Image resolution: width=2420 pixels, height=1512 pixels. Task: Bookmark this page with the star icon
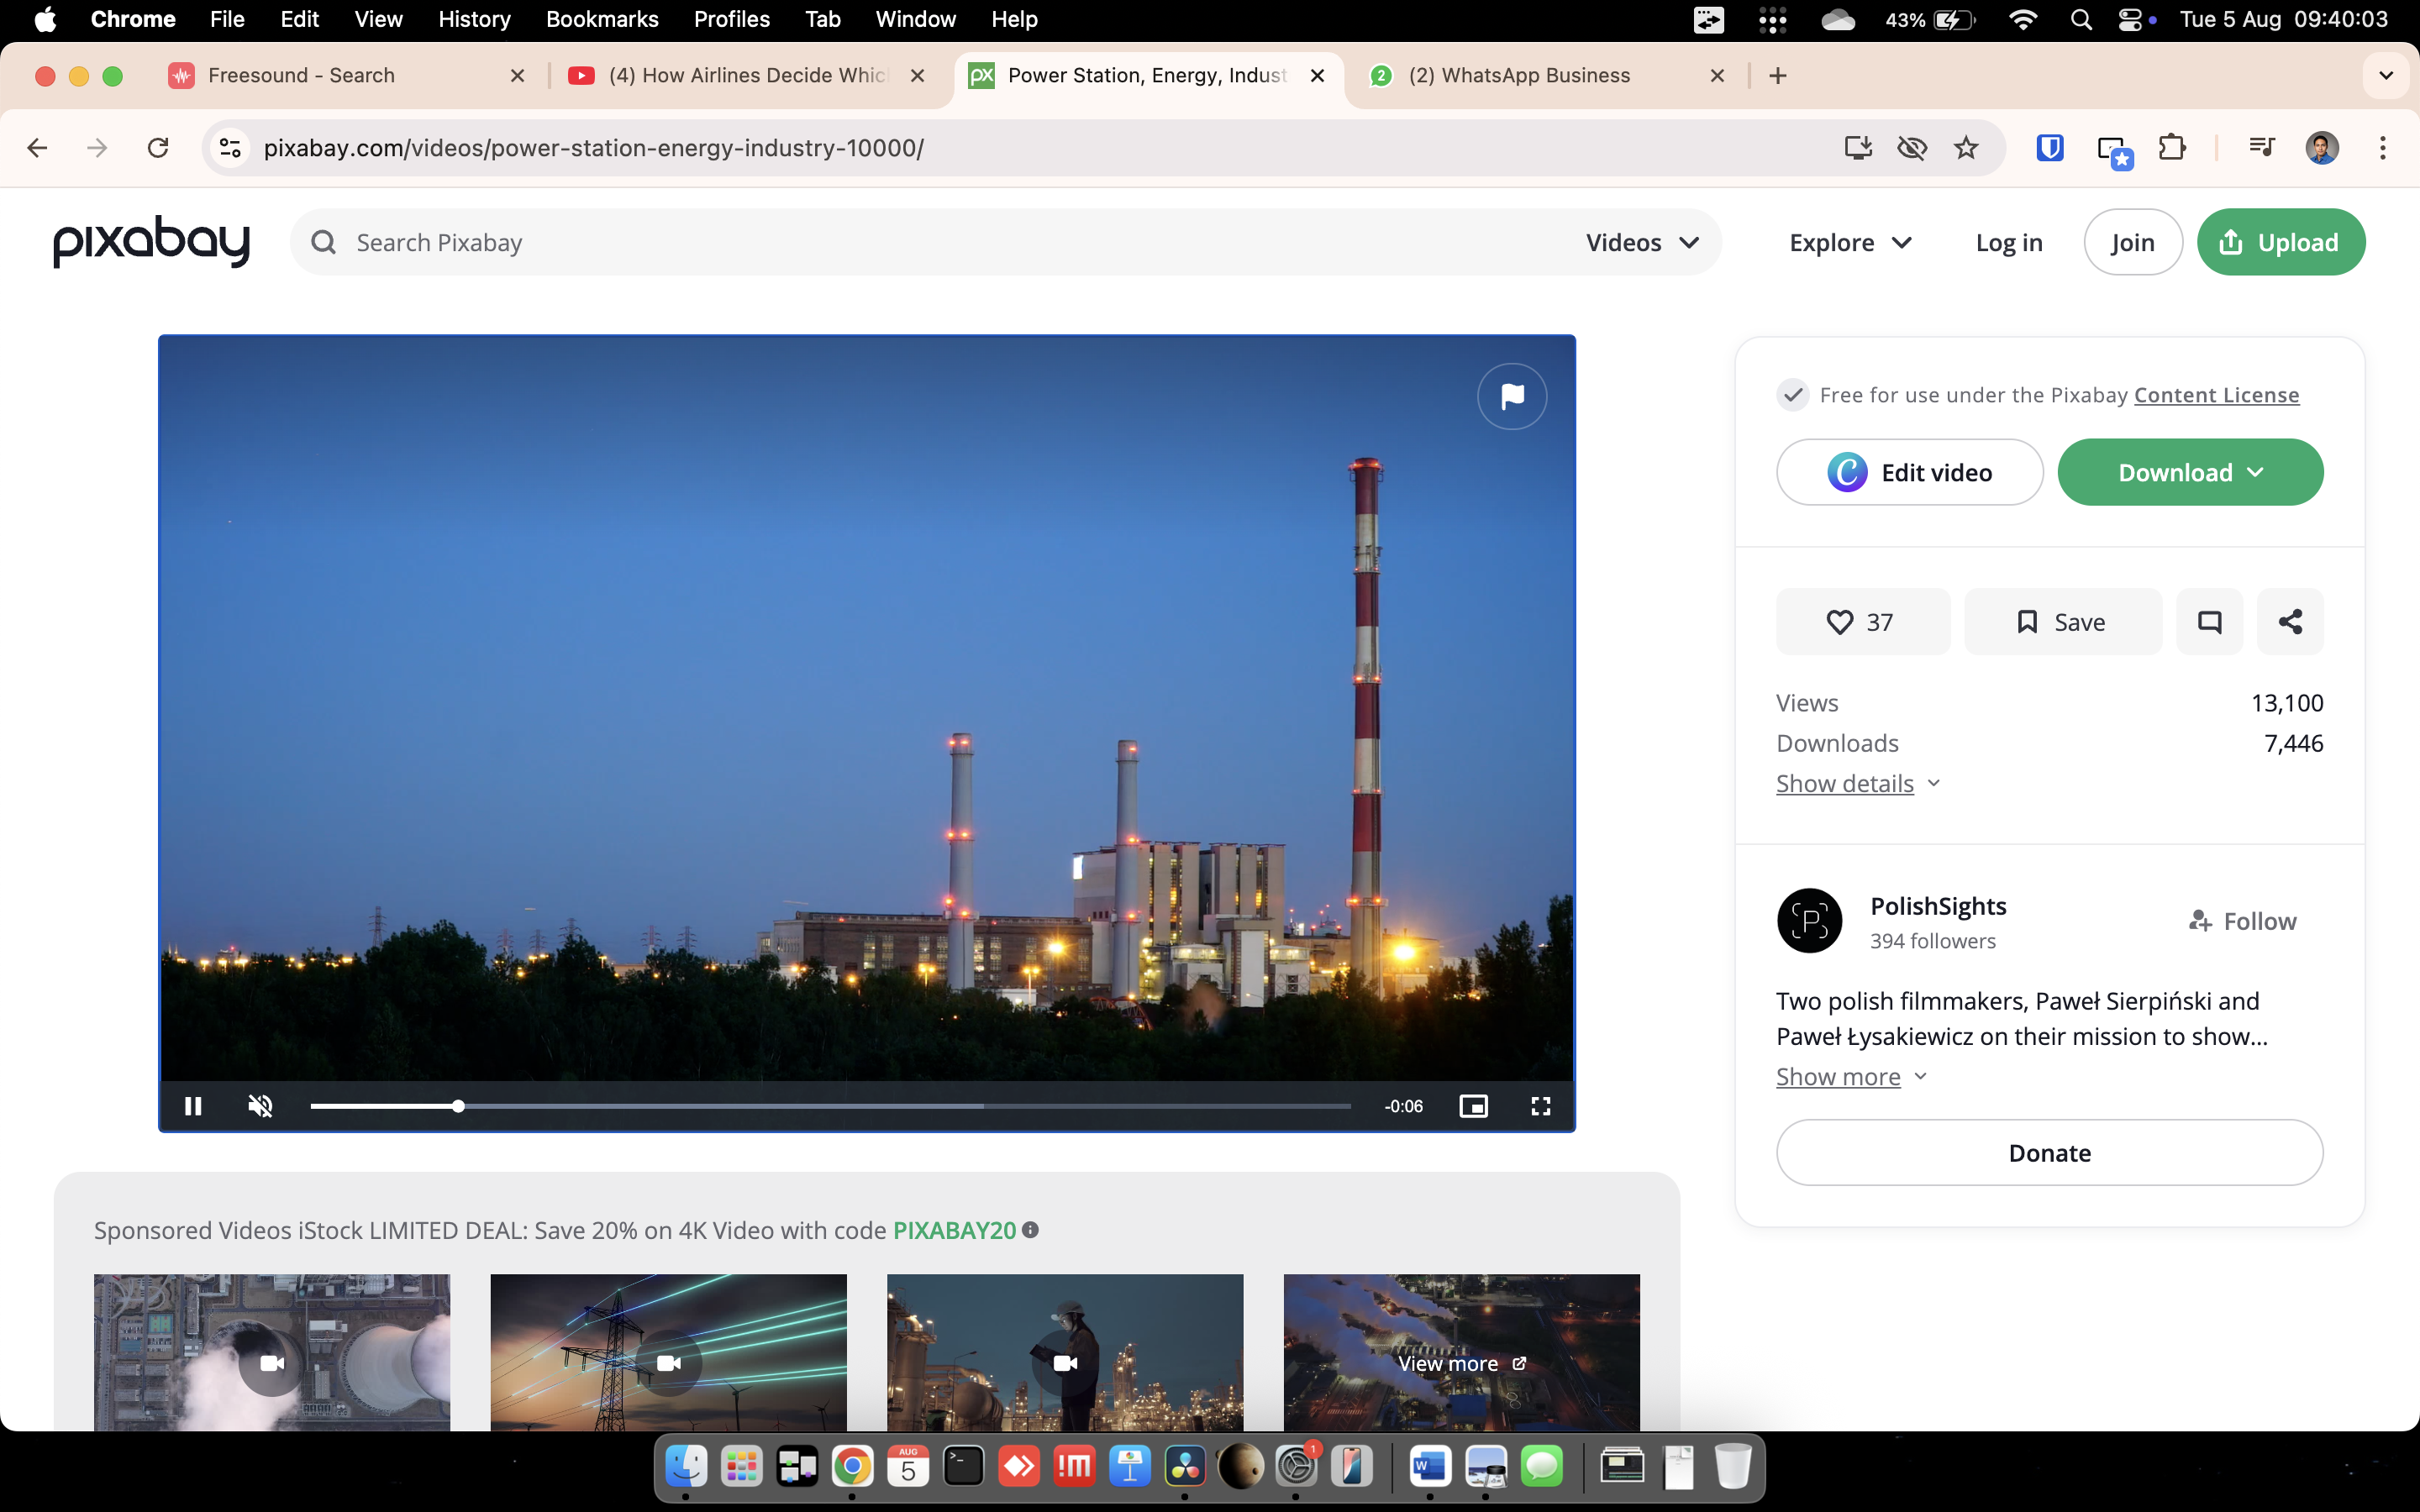[x=1965, y=148]
